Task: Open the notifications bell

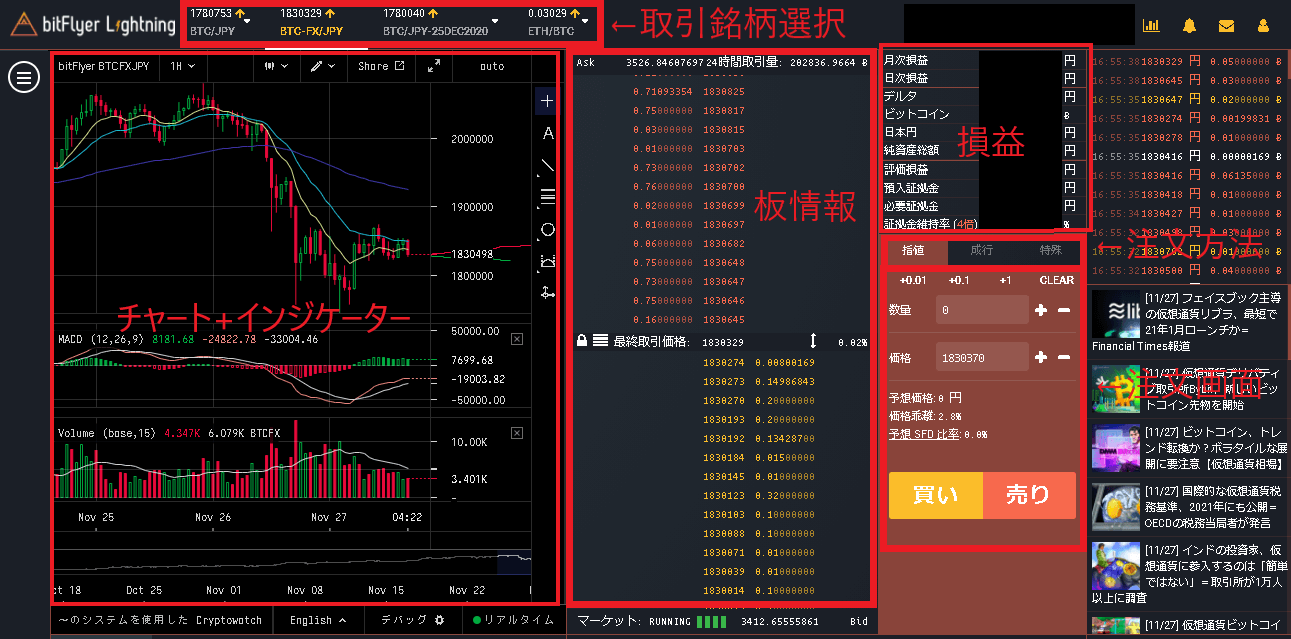Action: coord(1189,25)
